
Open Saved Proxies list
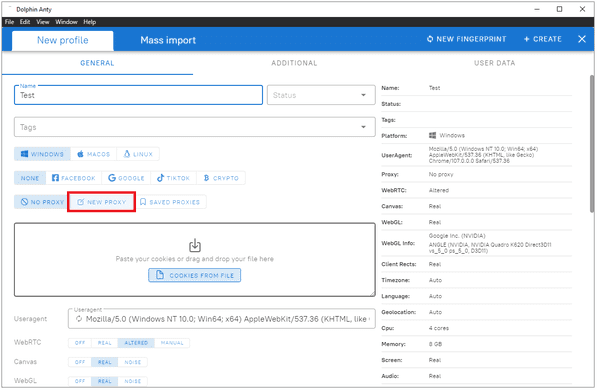pos(170,202)
